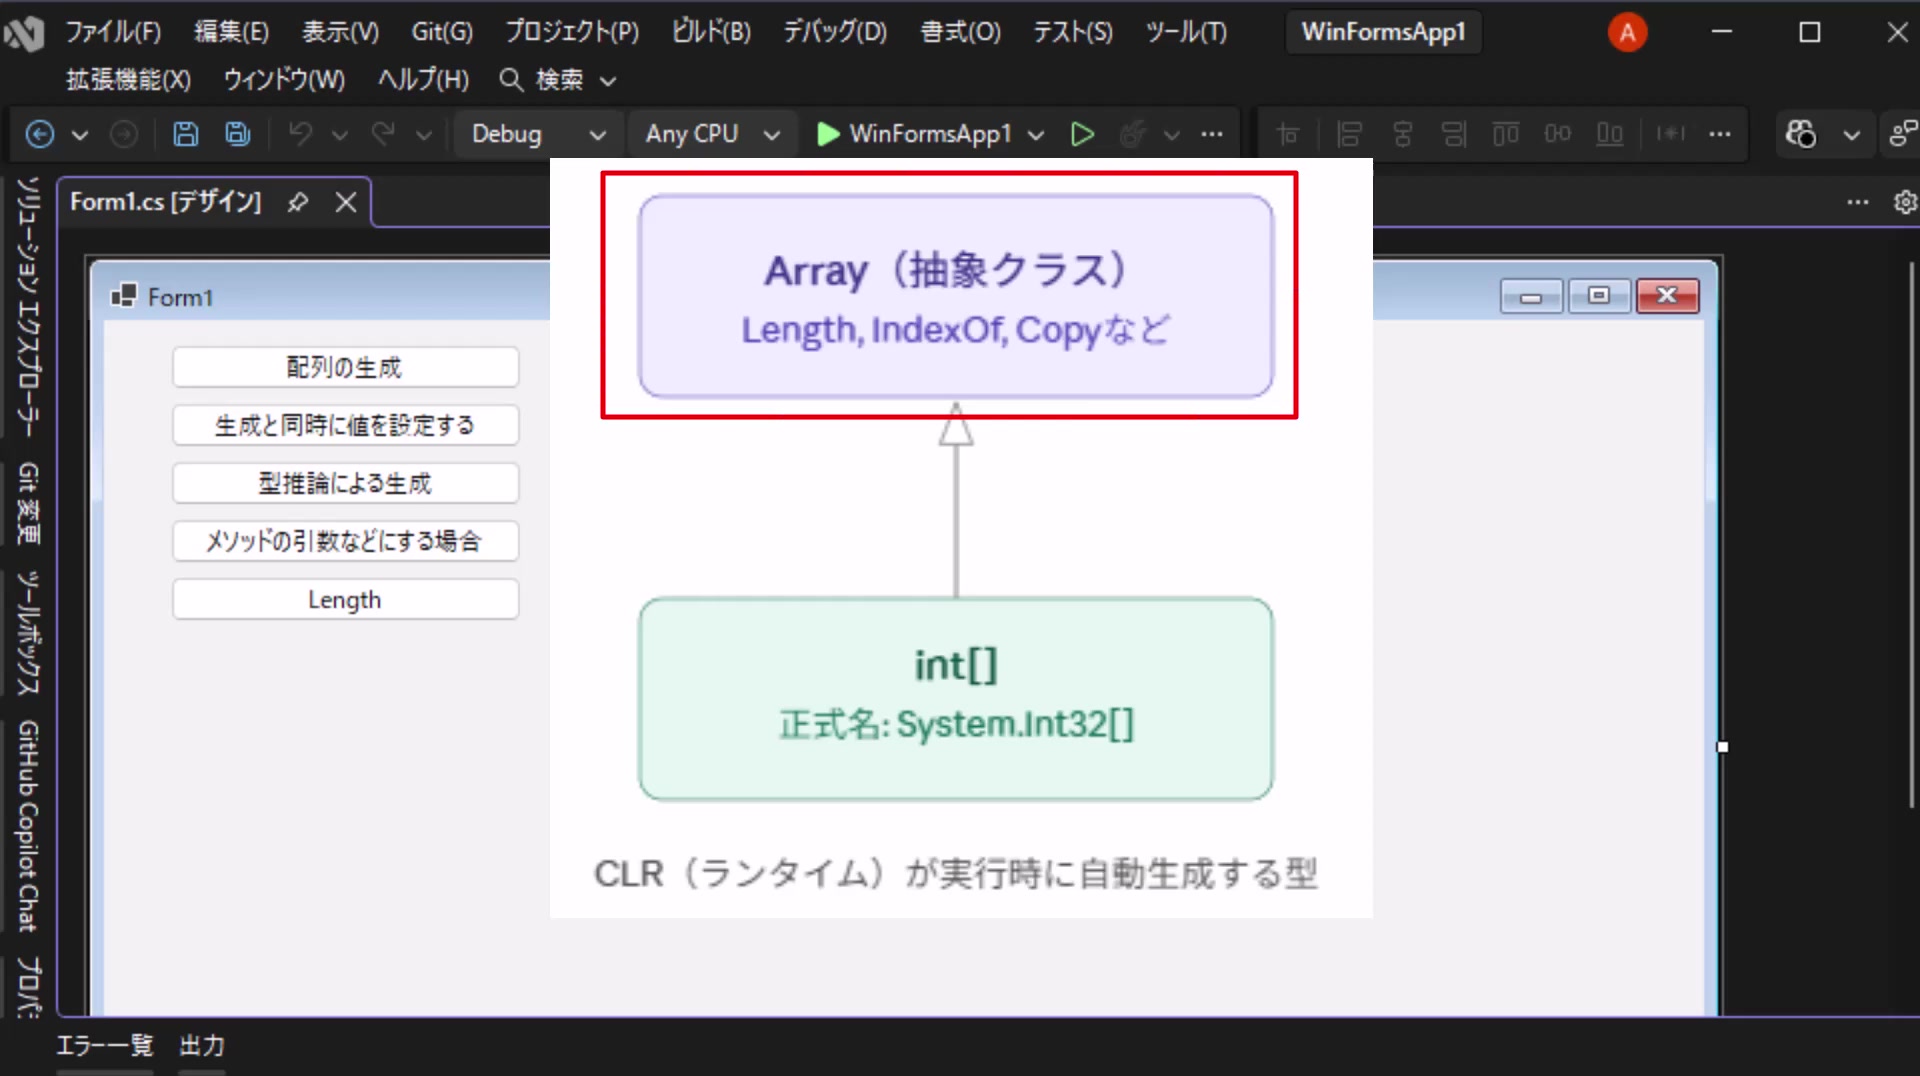This screenshot has width=1920, height=1076.
Task: Click the 型推論による生成 button
Action: [x=345, y=483]
